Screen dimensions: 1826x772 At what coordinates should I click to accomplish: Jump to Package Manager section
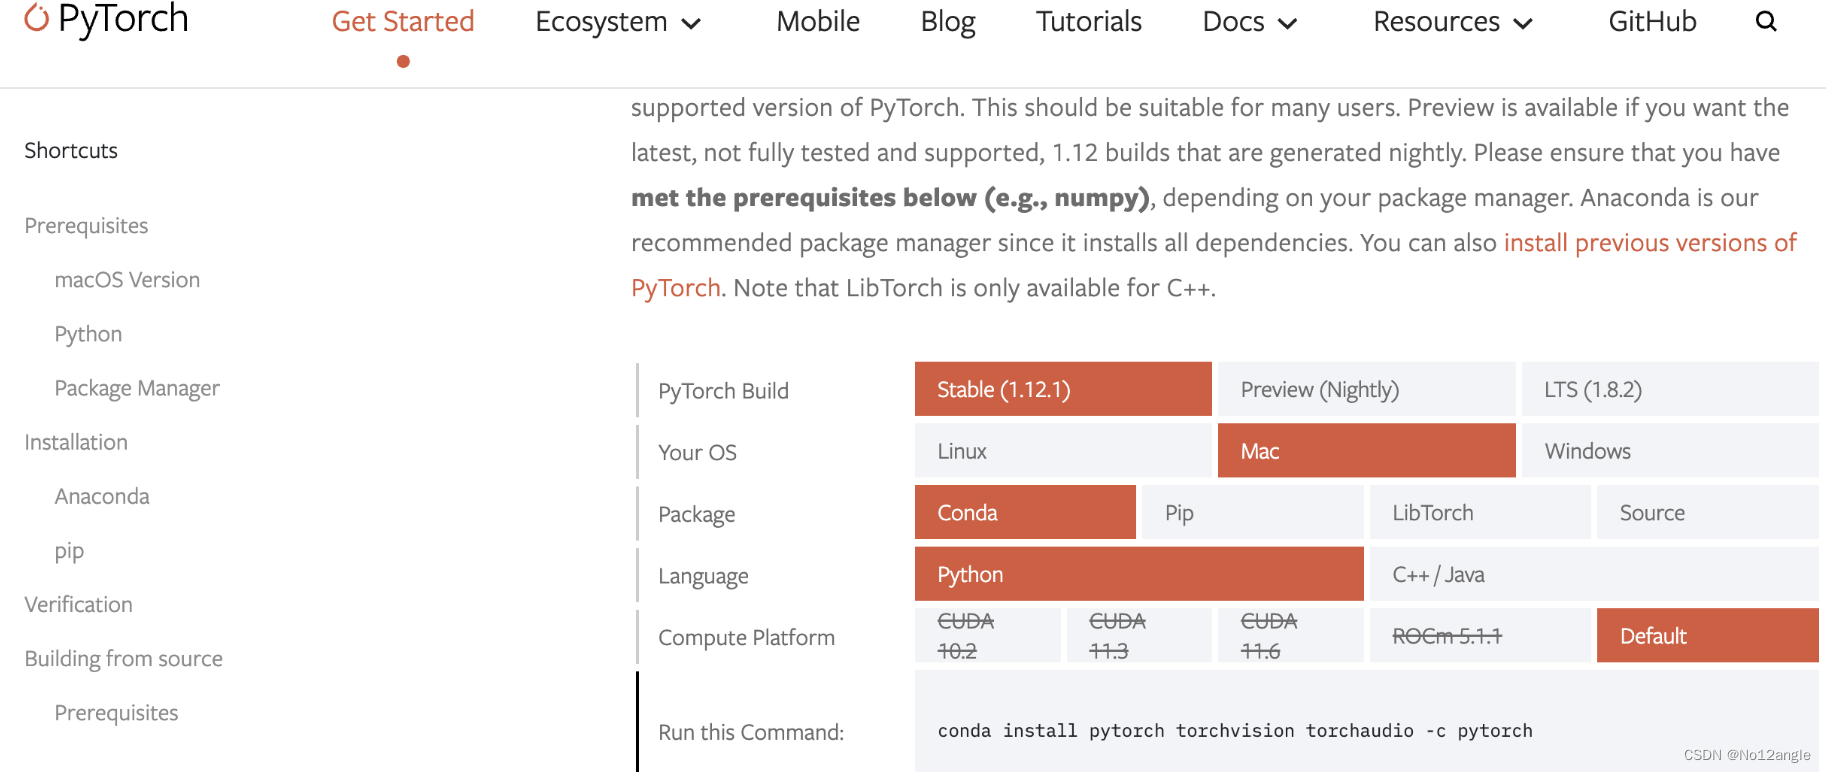point(137,388)
